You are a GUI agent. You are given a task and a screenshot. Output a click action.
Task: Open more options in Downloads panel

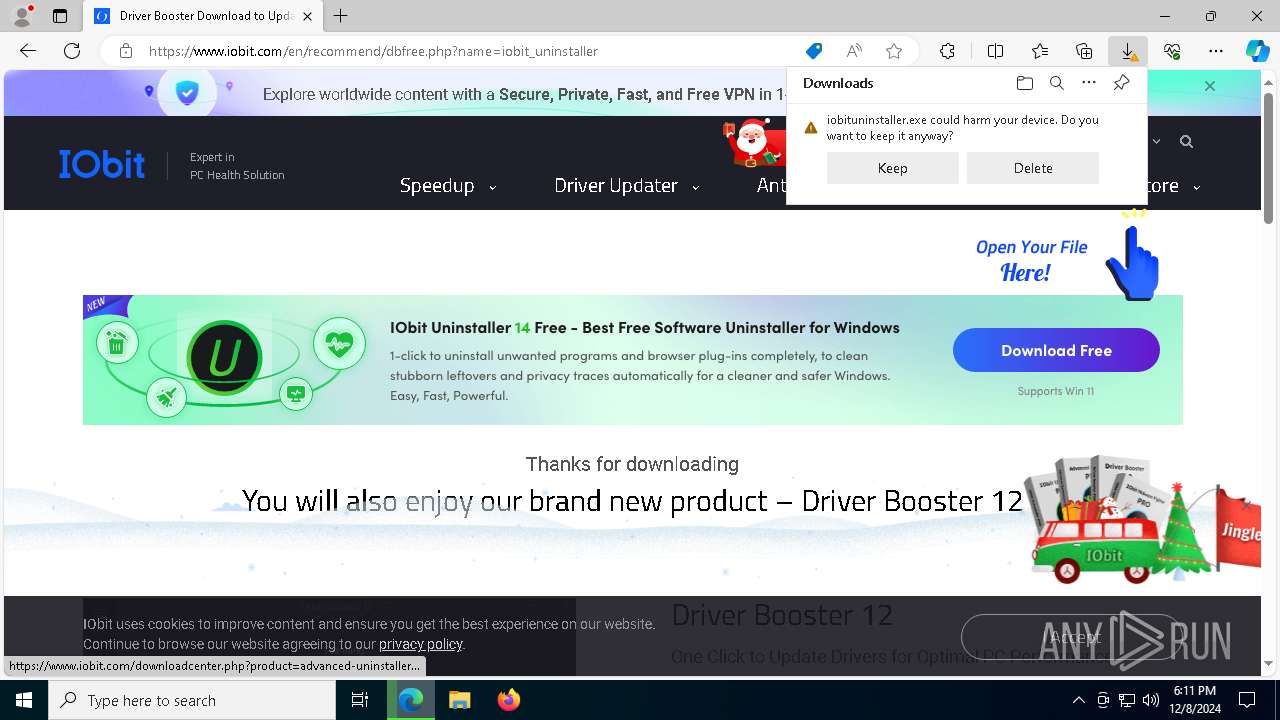(1089, 83)
